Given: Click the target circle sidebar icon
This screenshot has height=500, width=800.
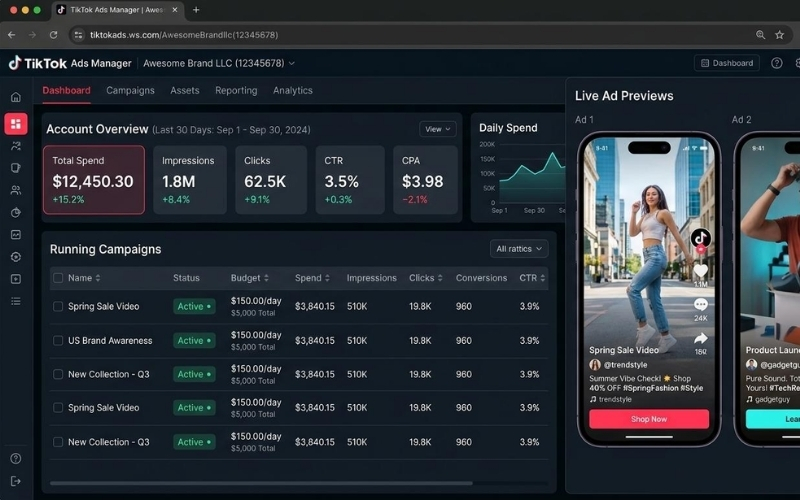Looking at the screenshot, I should 16,257.
